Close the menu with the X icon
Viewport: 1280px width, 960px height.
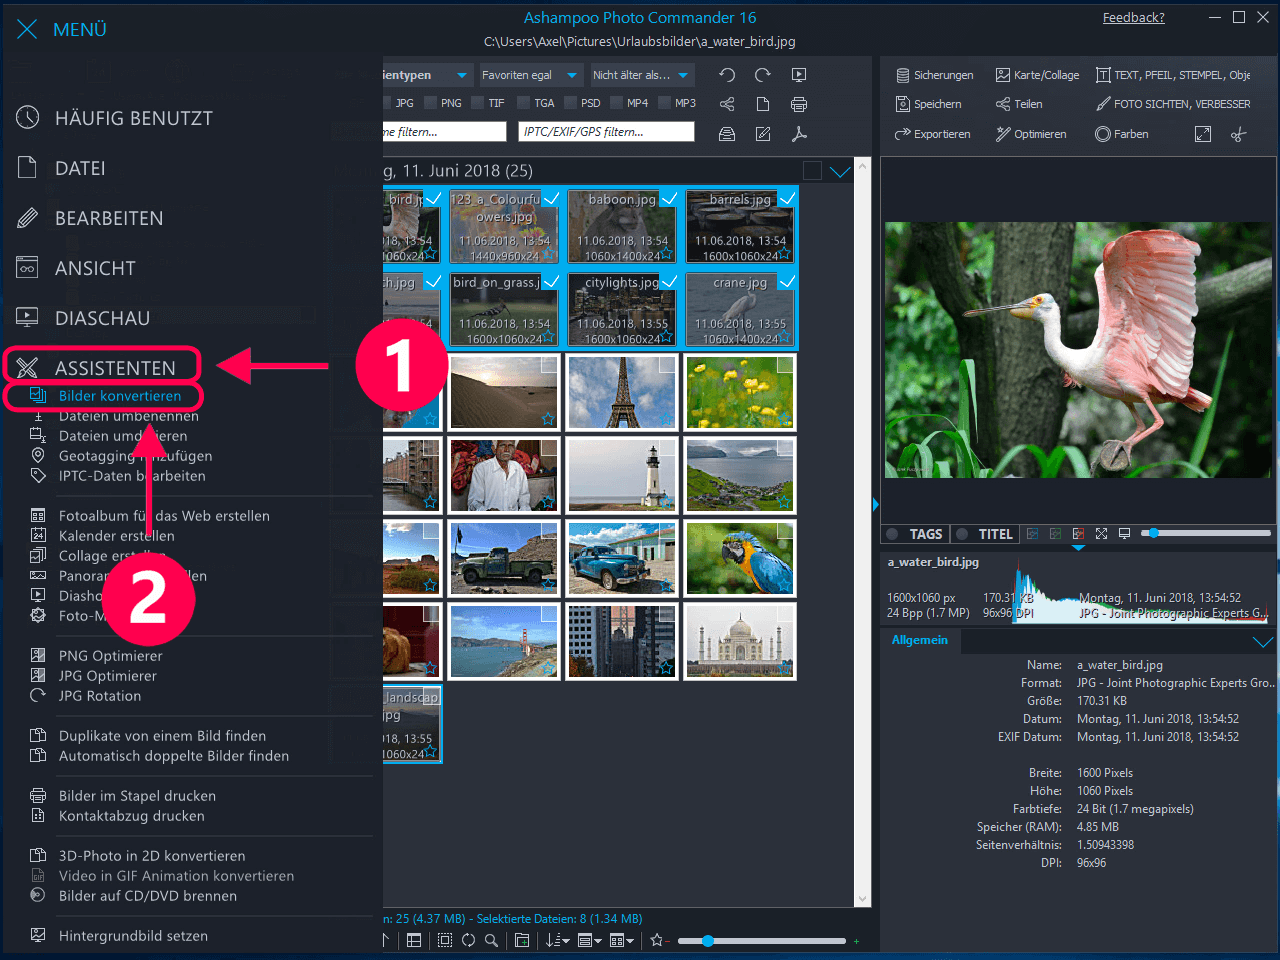point(27,29)
